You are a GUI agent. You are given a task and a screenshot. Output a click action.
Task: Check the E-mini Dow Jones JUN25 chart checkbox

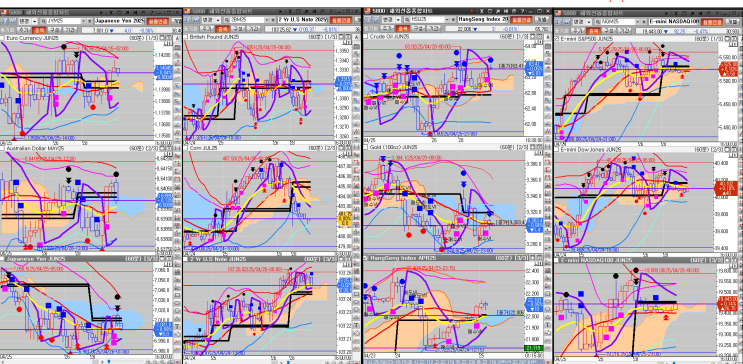(556, 149)
